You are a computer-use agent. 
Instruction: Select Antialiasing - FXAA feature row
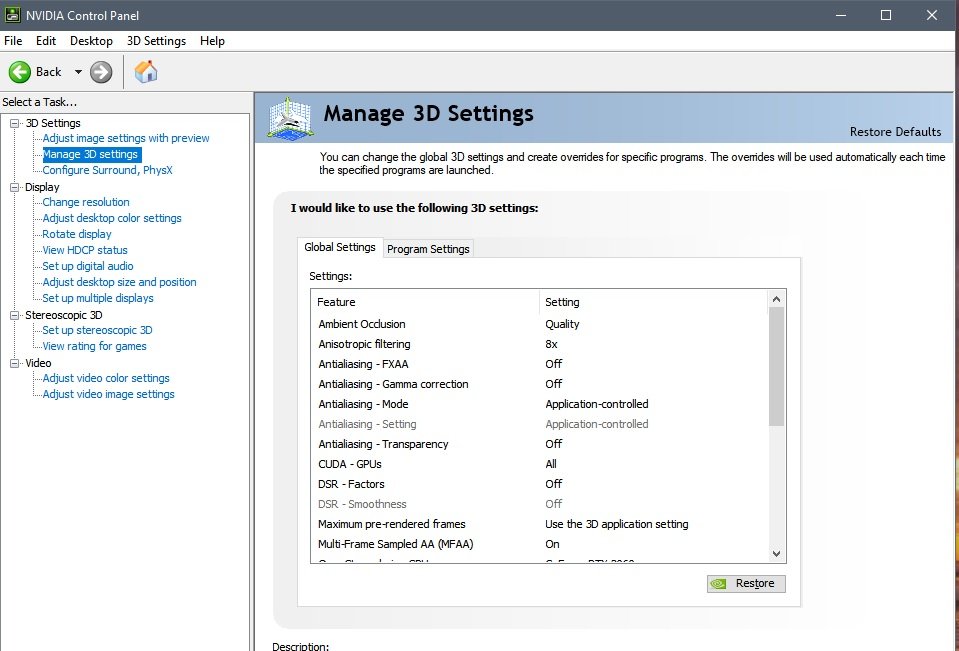click(539, 364)
